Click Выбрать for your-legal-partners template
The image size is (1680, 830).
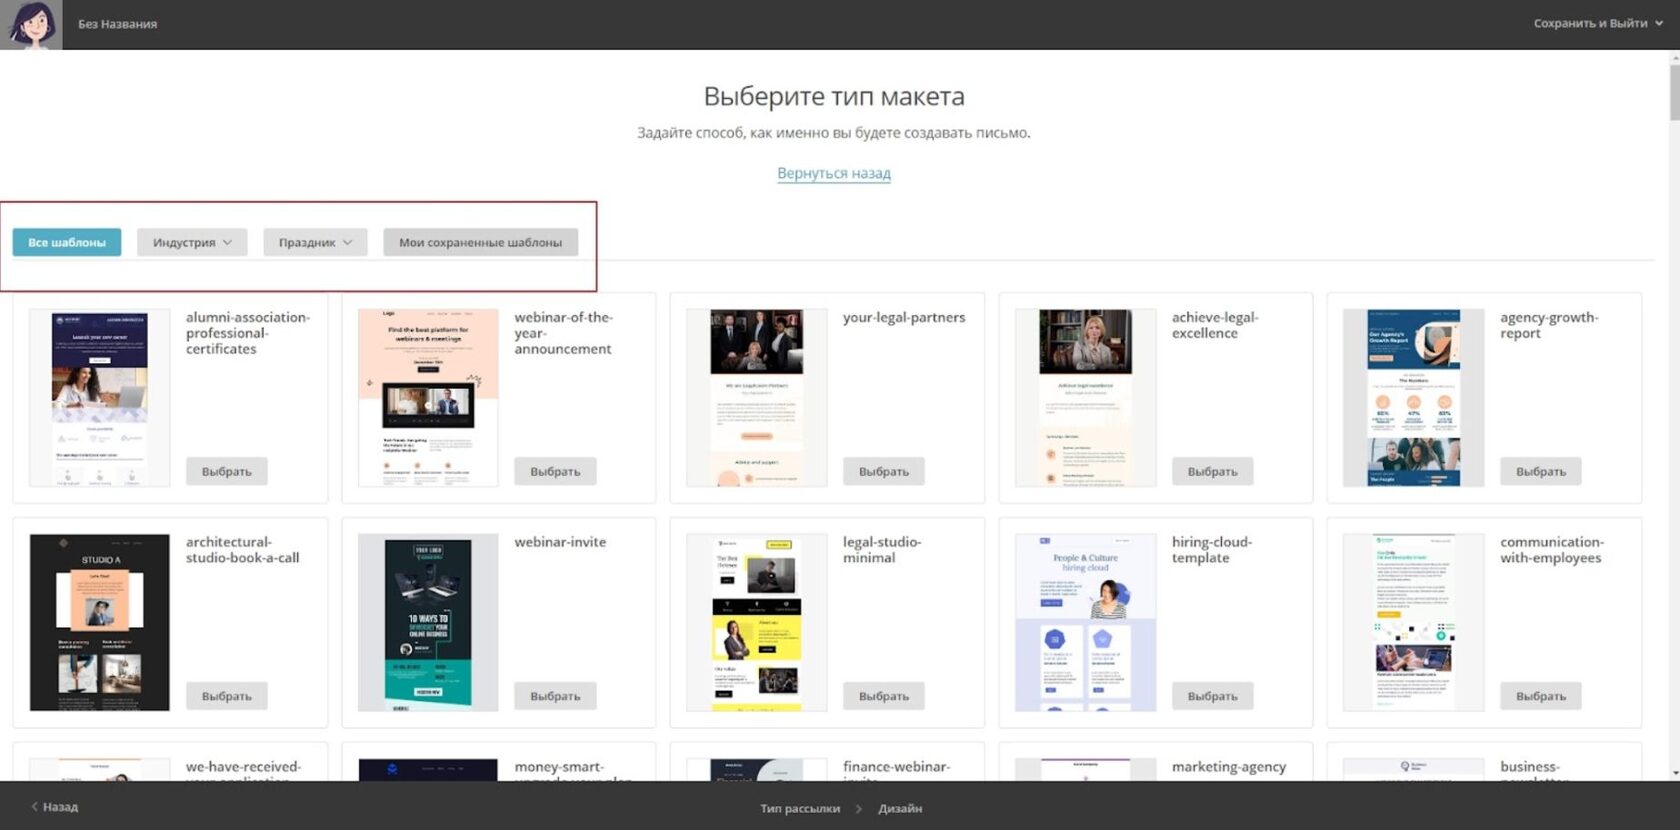[884, 471]
